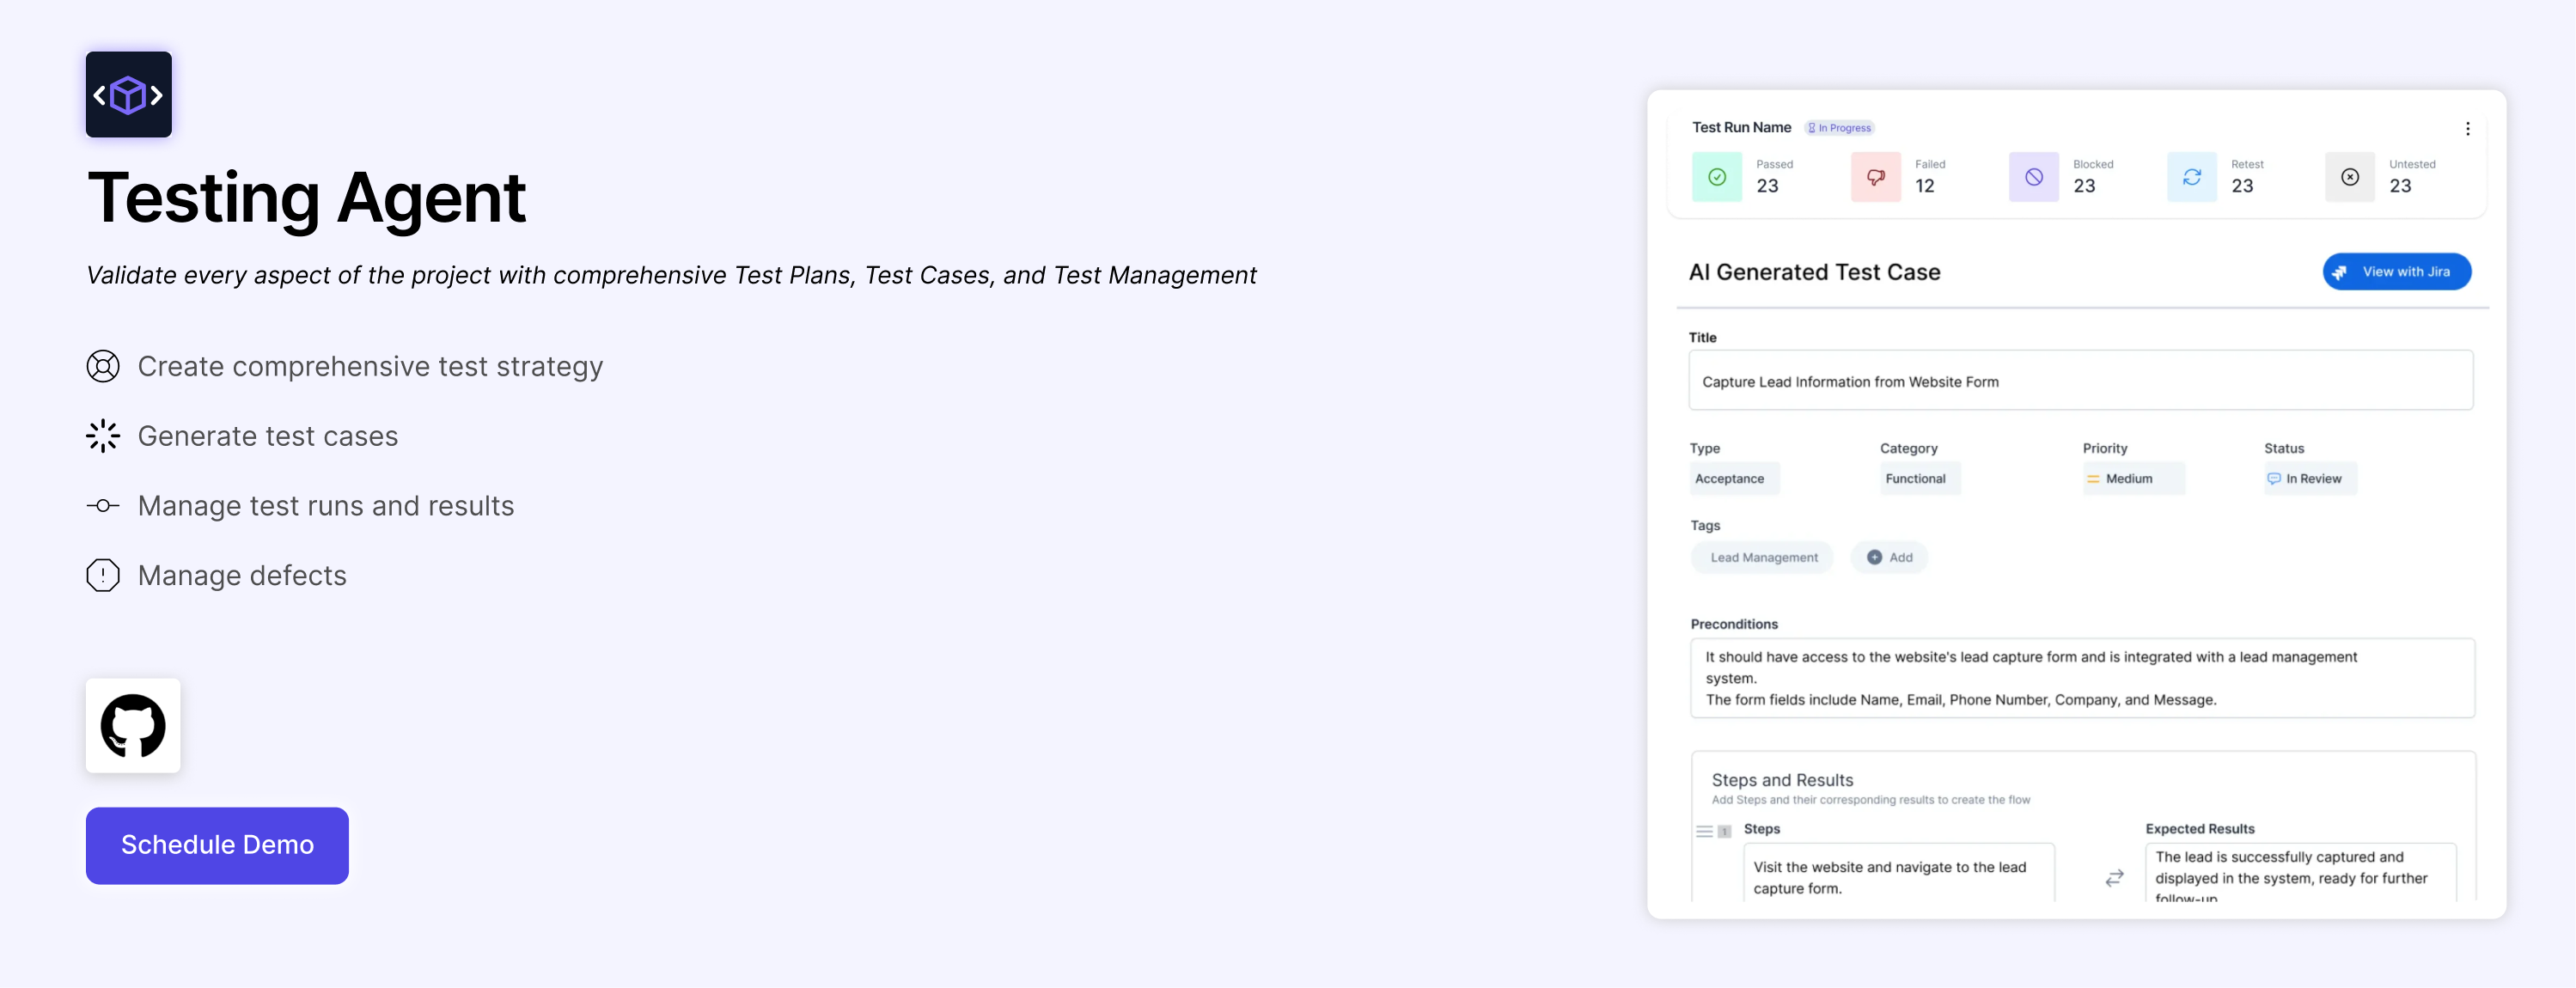
Task: Click the Title input field
Action: tap(2080, 381)
